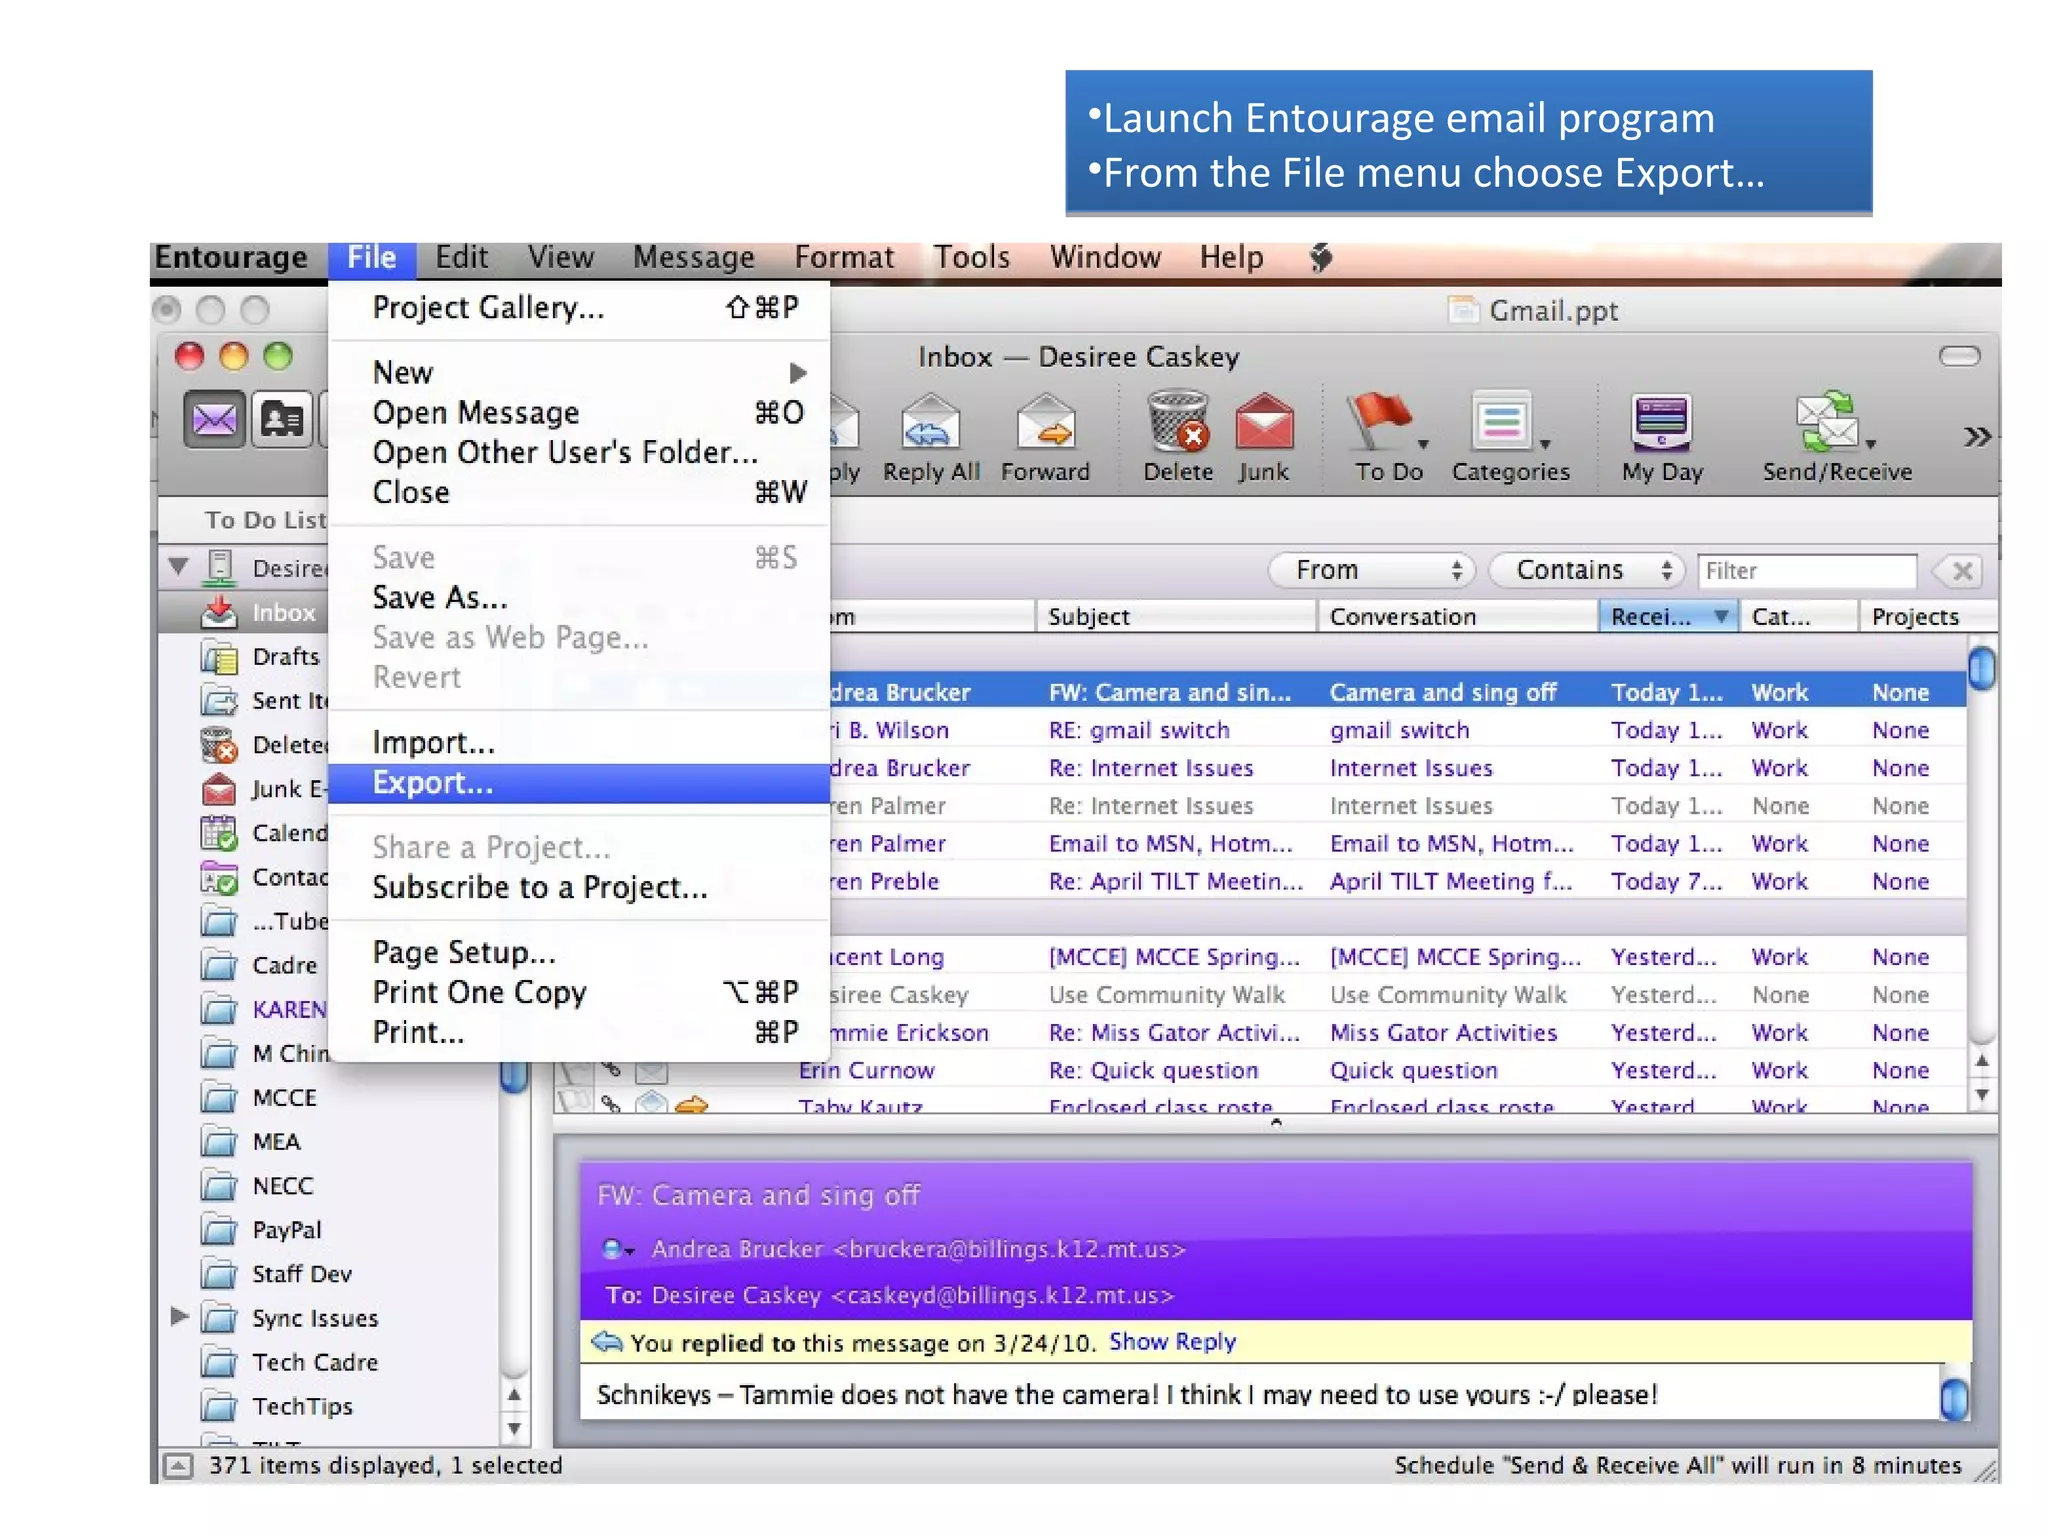Open the Tech Cadre folder
This screenshot has width=2048, height=1536.
[x=289, y=1362]
